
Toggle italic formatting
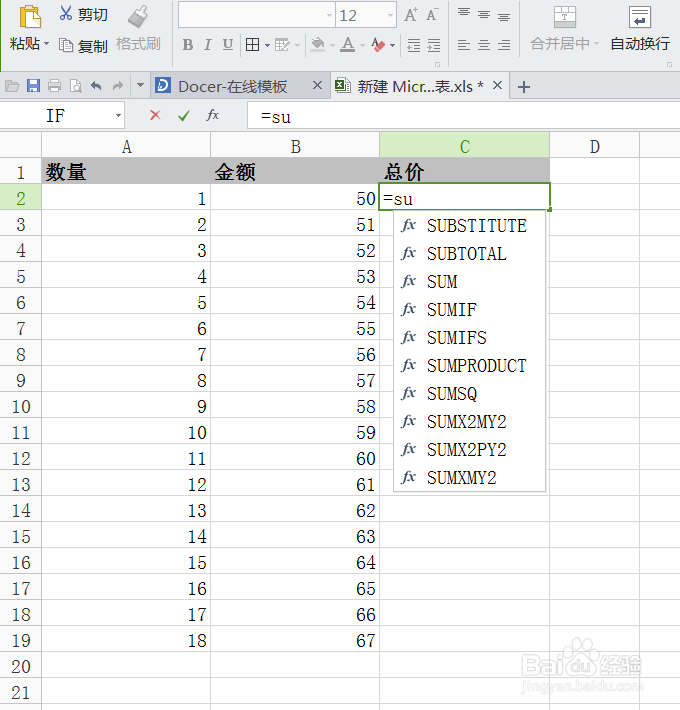coord(207,45)
